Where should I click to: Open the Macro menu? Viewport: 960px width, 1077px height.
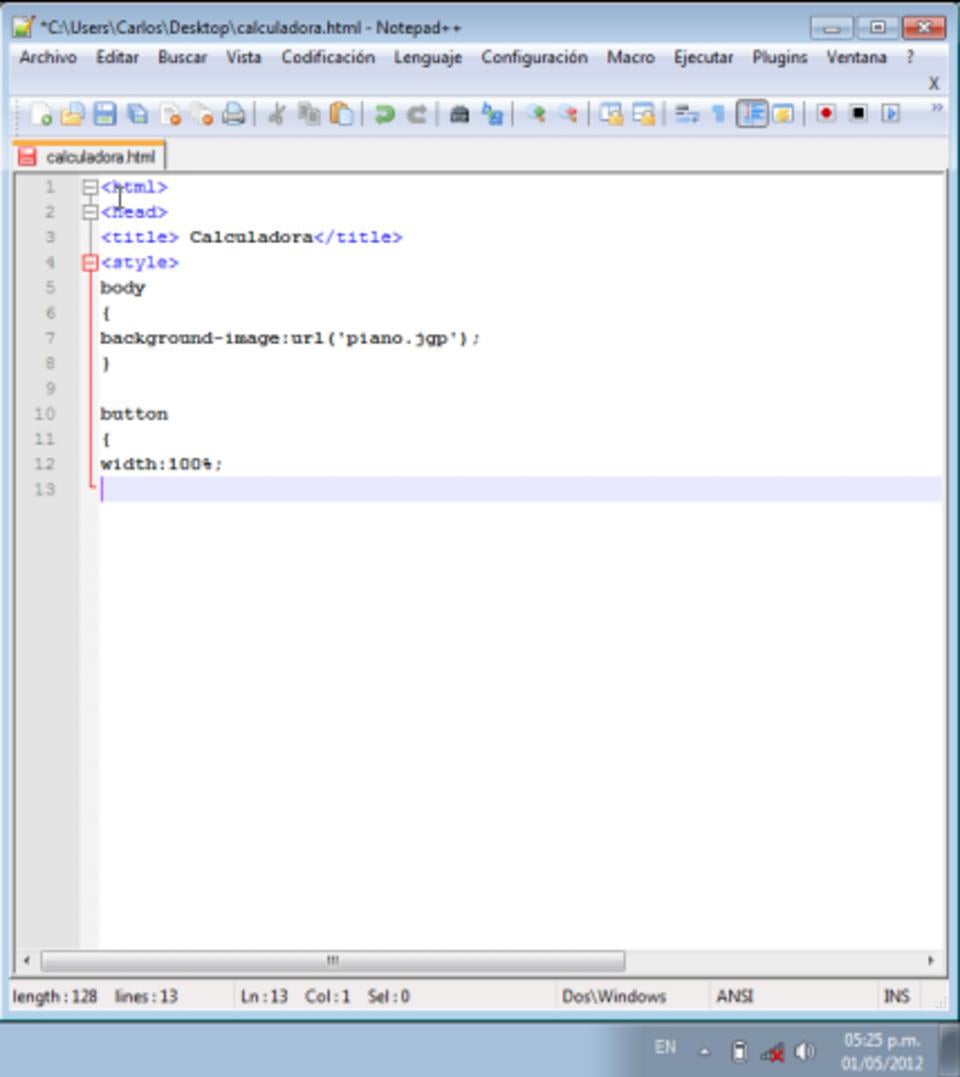pyautogui.click(x=630, y=57)
